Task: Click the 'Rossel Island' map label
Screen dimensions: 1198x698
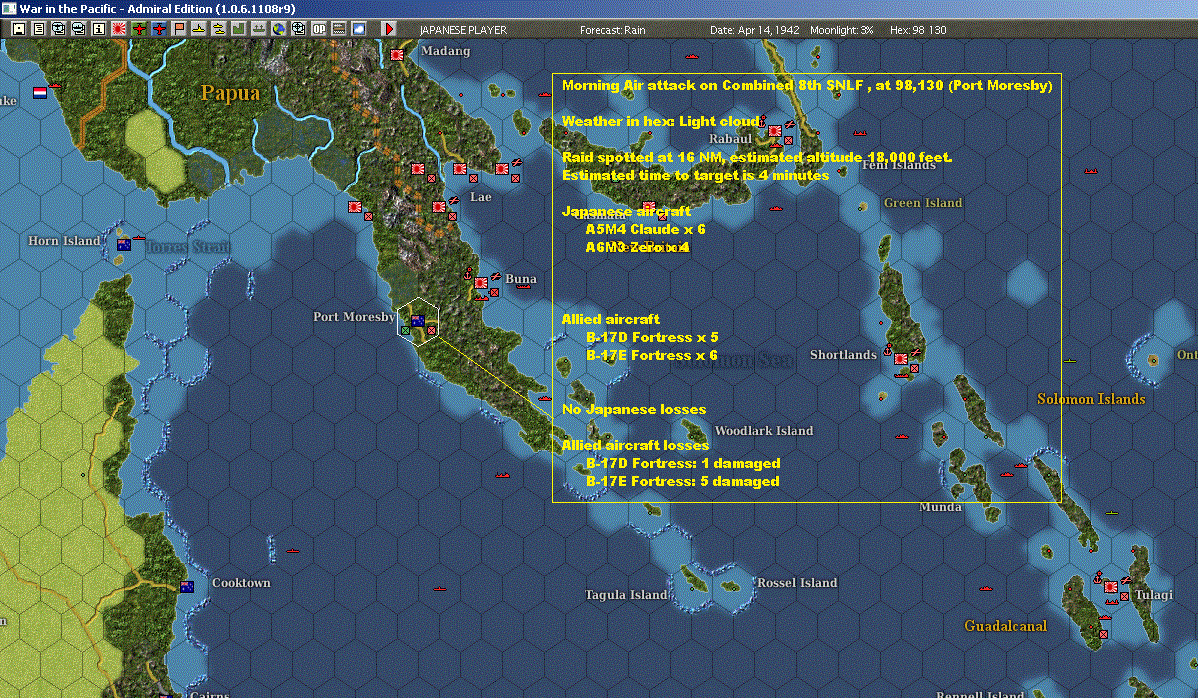Action: coord(797,582)
